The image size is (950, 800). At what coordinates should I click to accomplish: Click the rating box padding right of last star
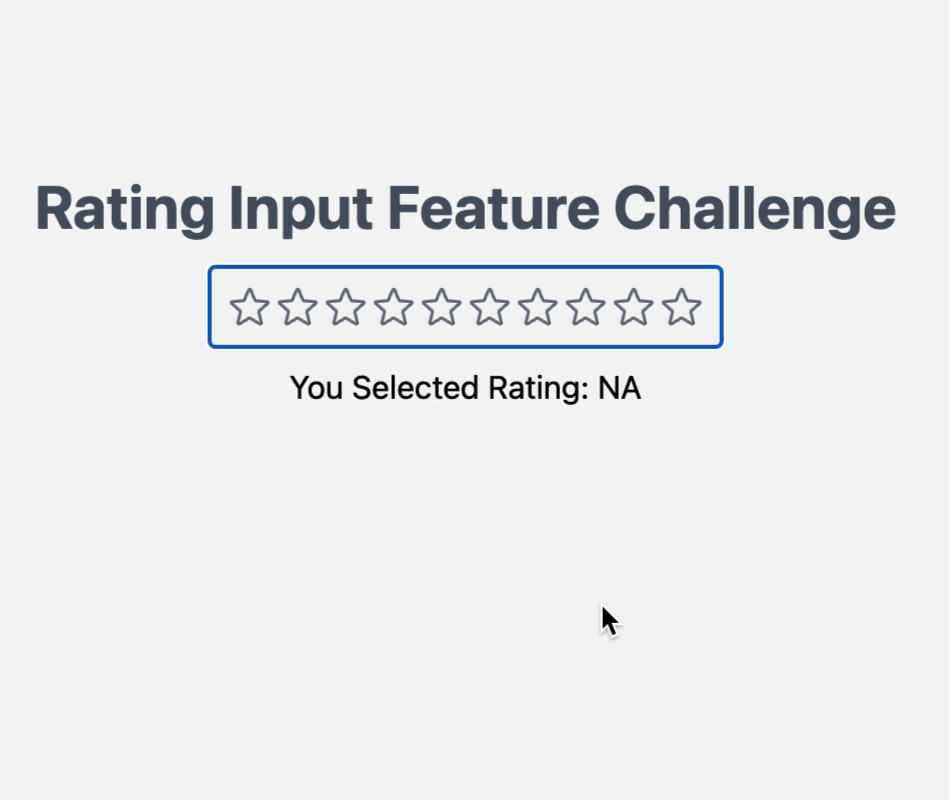712,308
